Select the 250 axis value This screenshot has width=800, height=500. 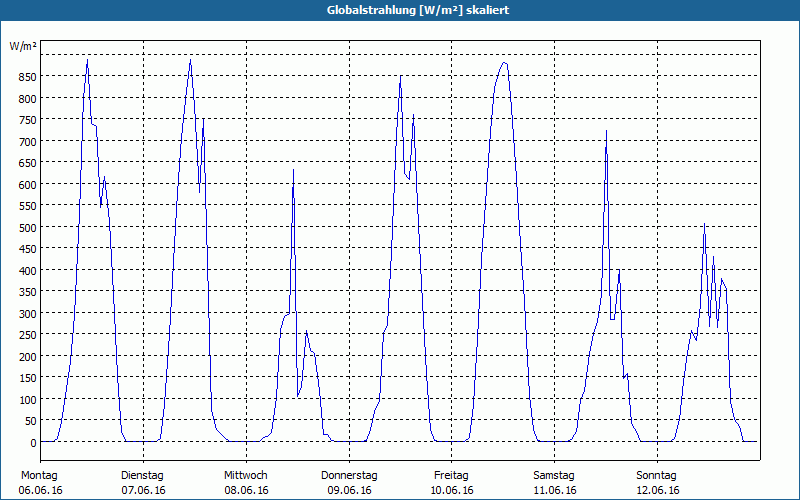click(28, 335)
